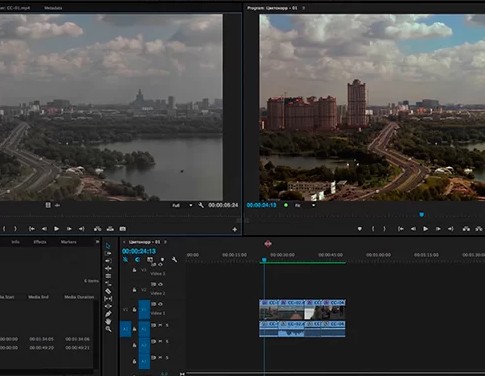
Task: Select the Slip tool
Action: click(108, 299)
